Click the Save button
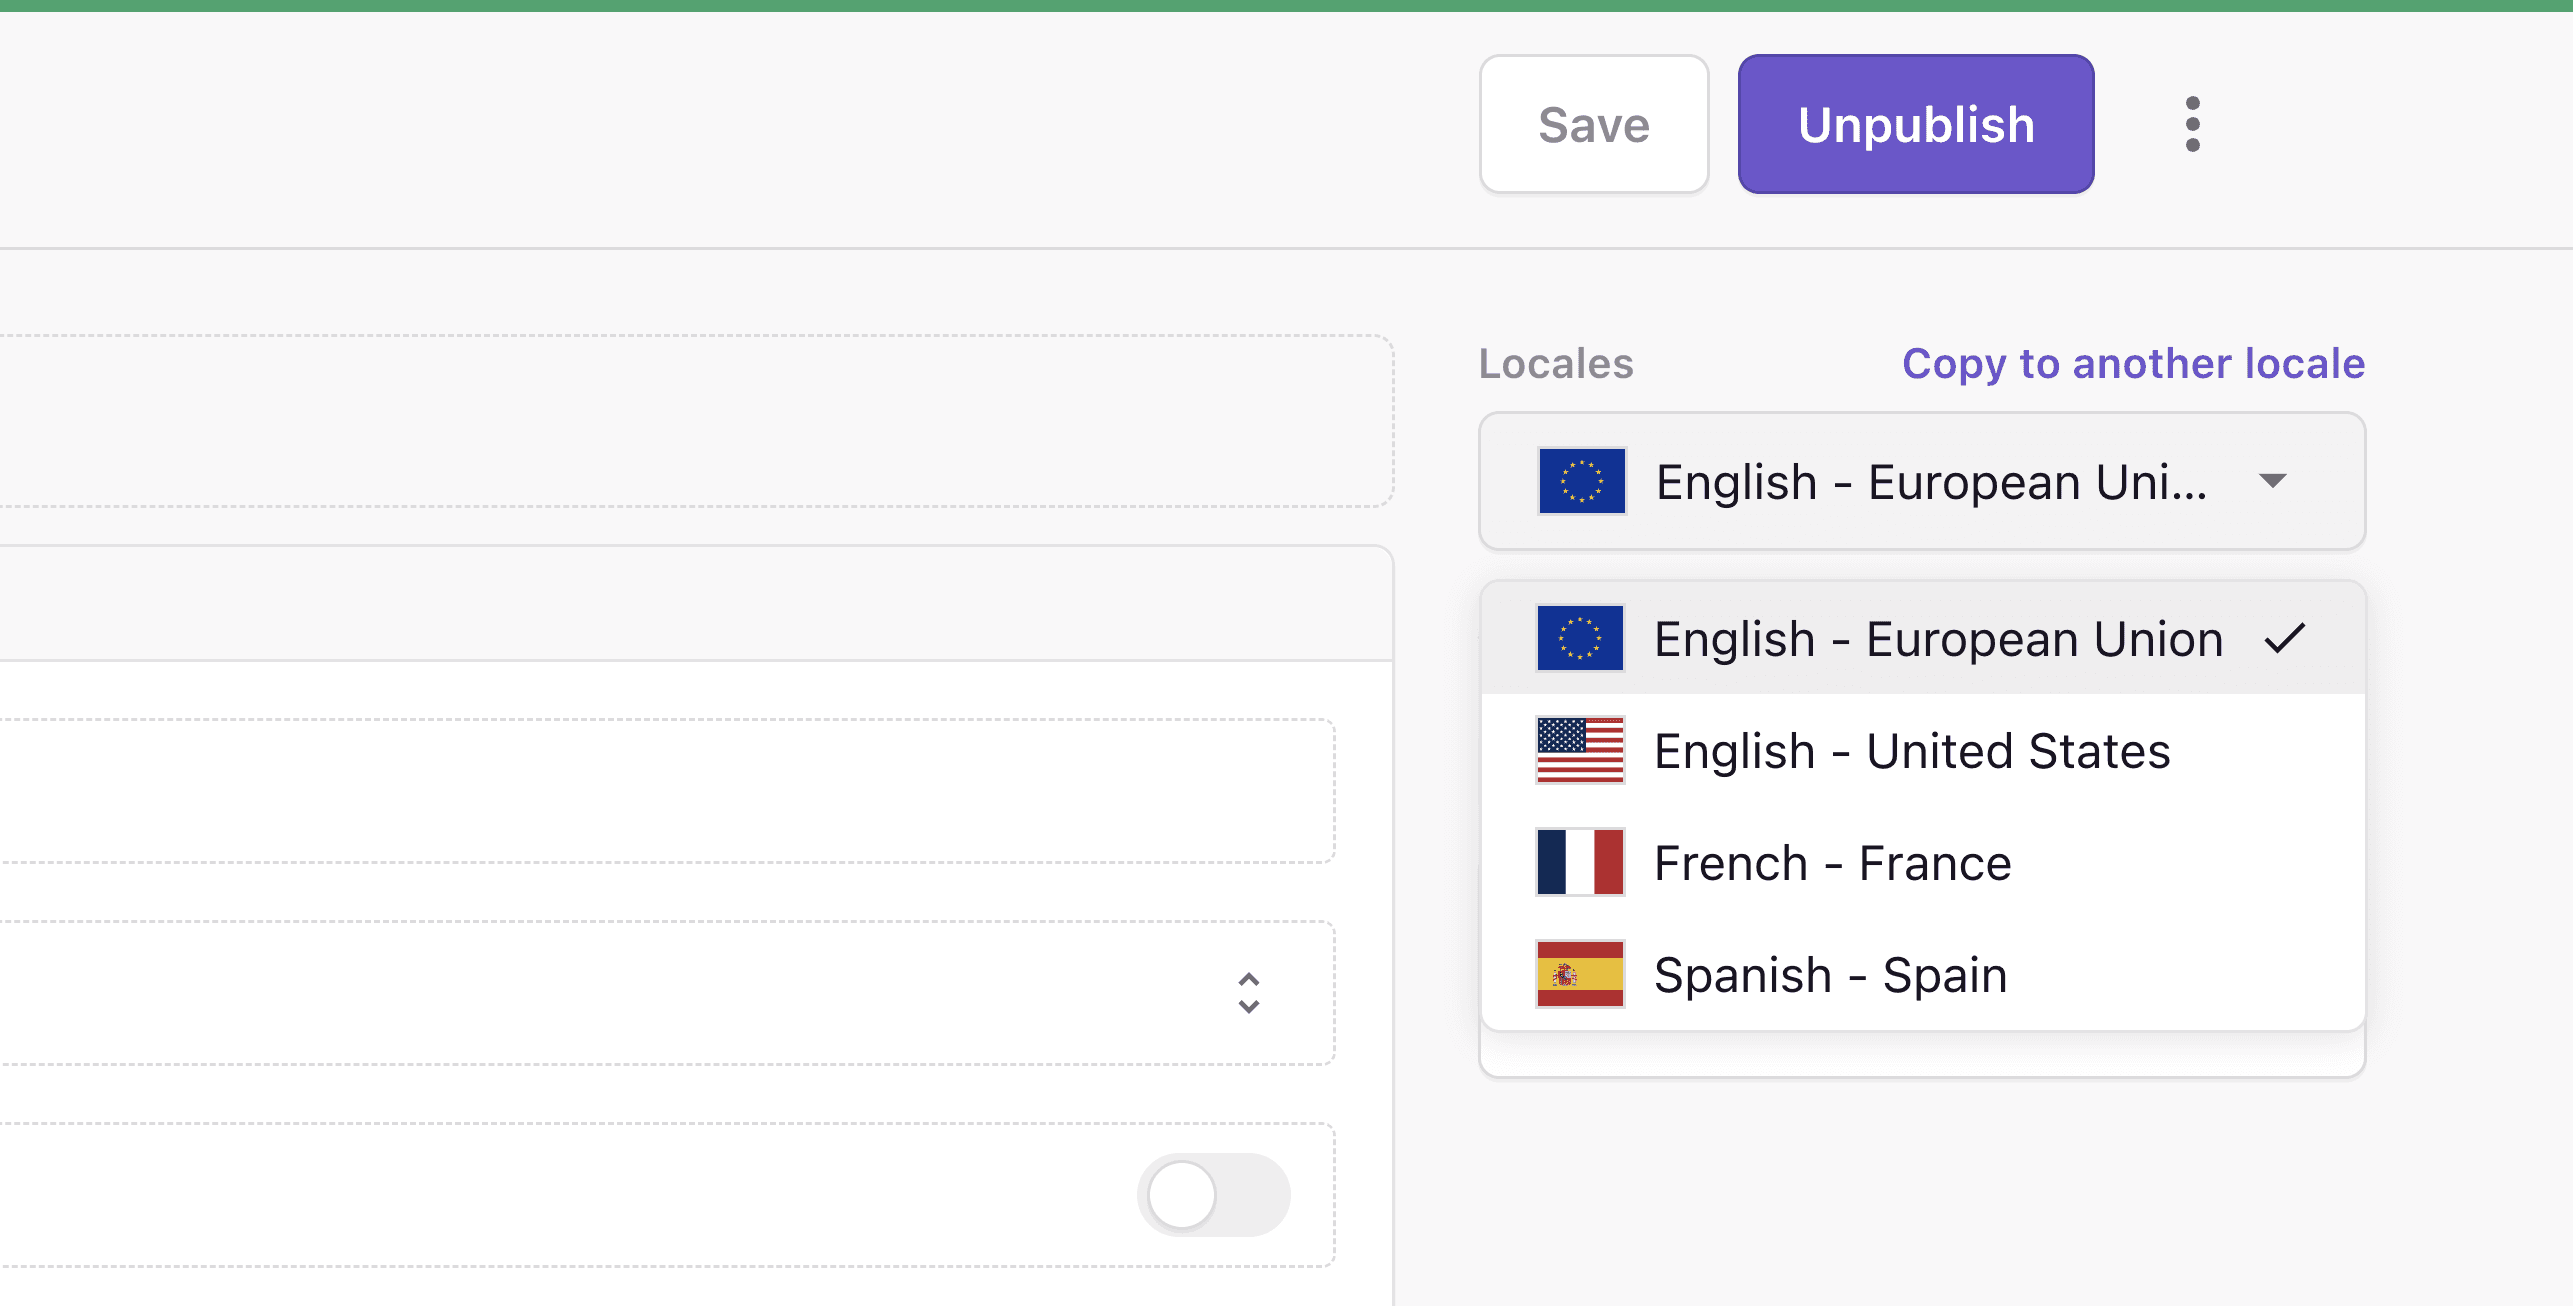2573x1306 pixels. [1594, 124]
